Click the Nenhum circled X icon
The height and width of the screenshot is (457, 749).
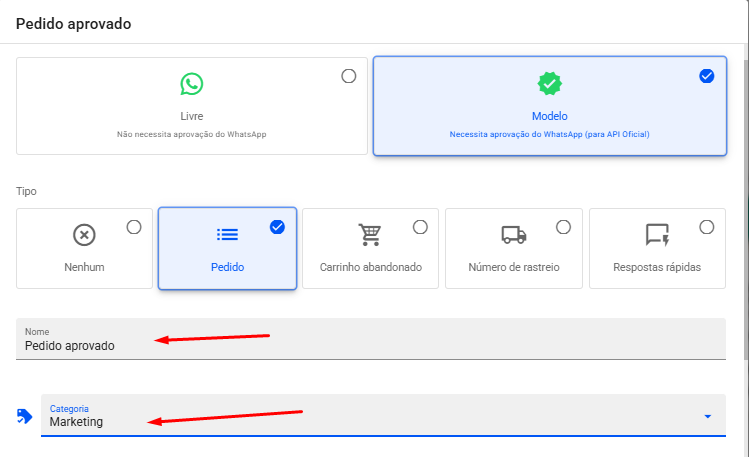(85, 235)
